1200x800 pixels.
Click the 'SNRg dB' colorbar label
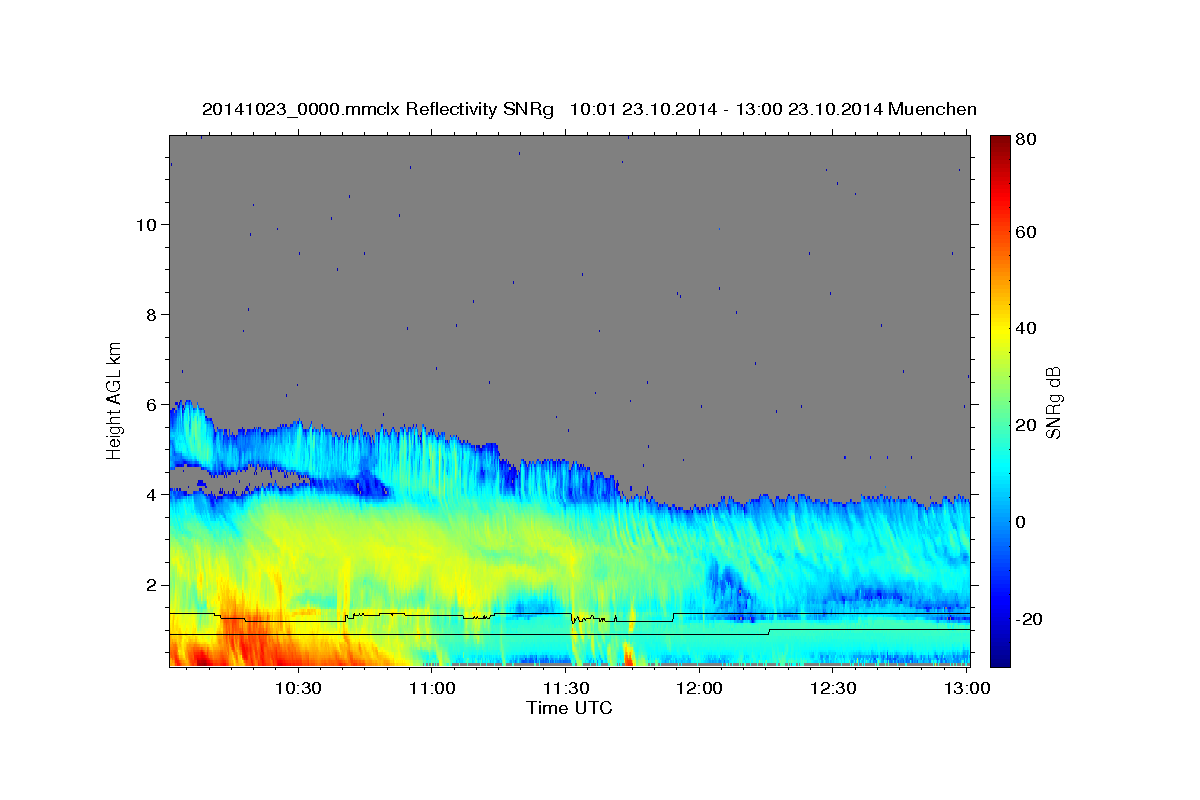pos(1052,401)
